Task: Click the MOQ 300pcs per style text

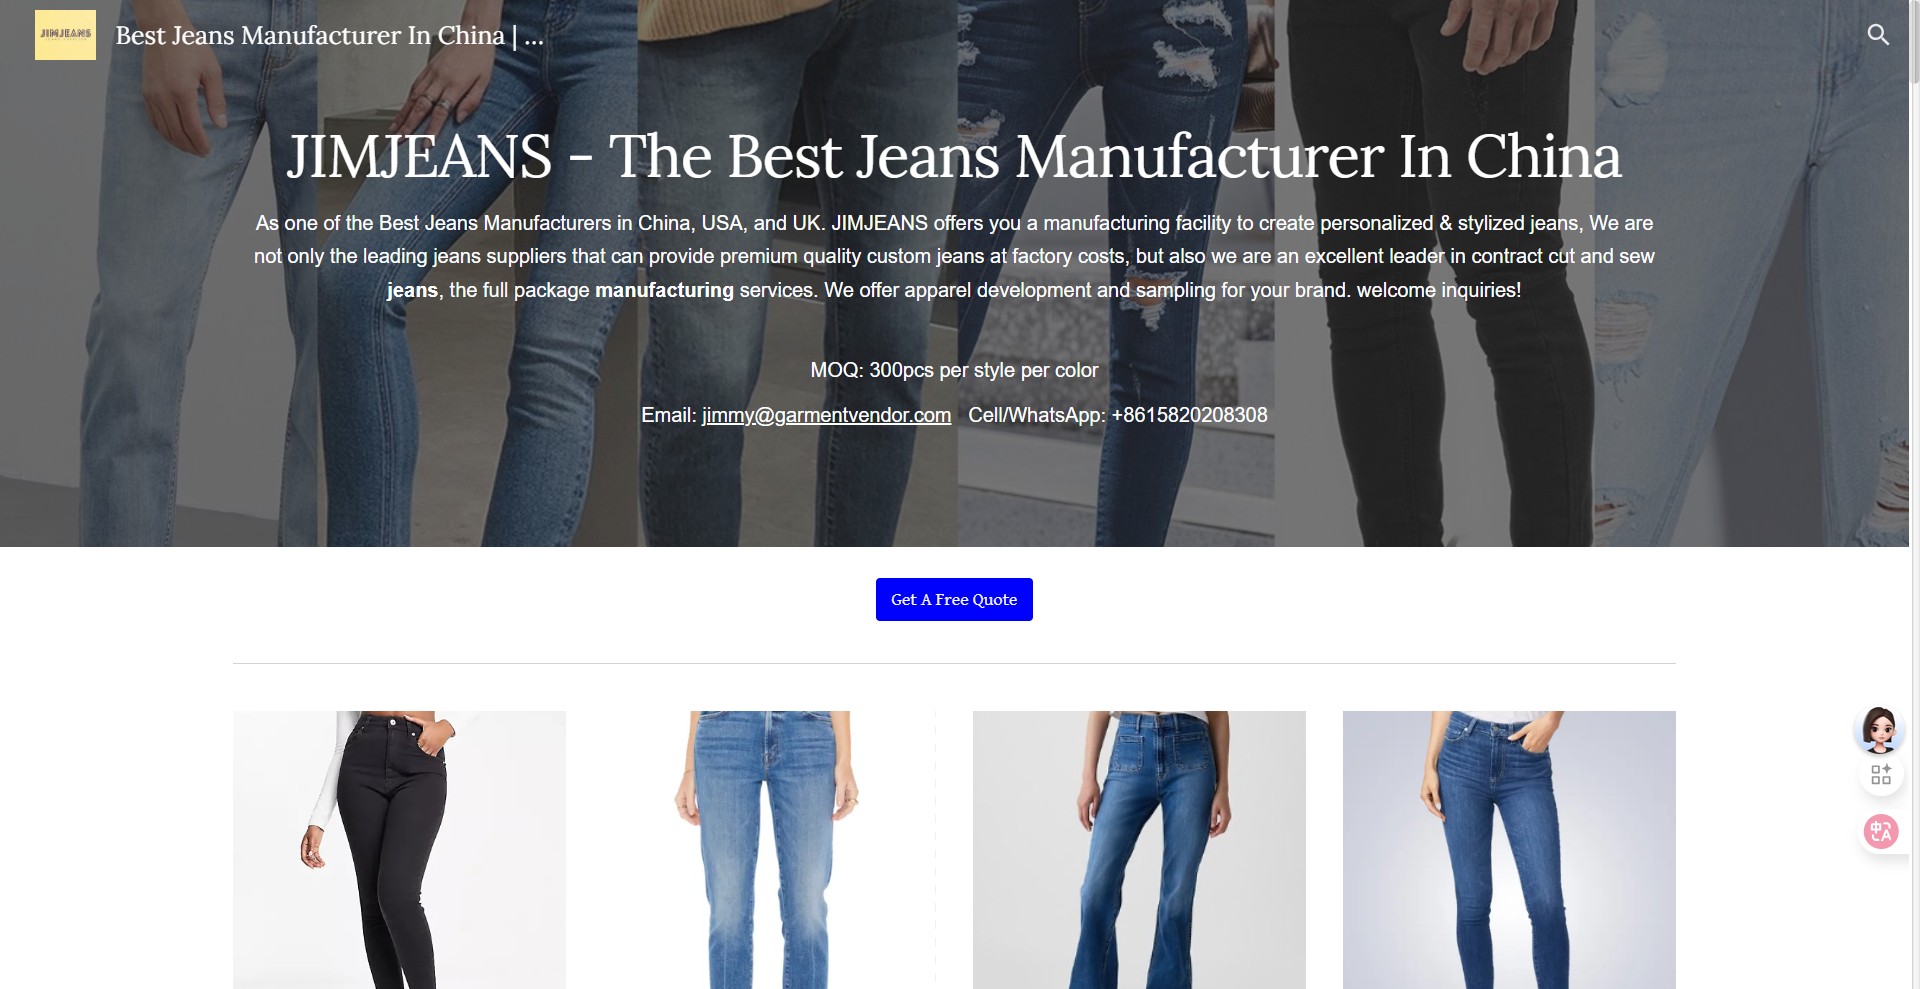Action: click(954, 370)
